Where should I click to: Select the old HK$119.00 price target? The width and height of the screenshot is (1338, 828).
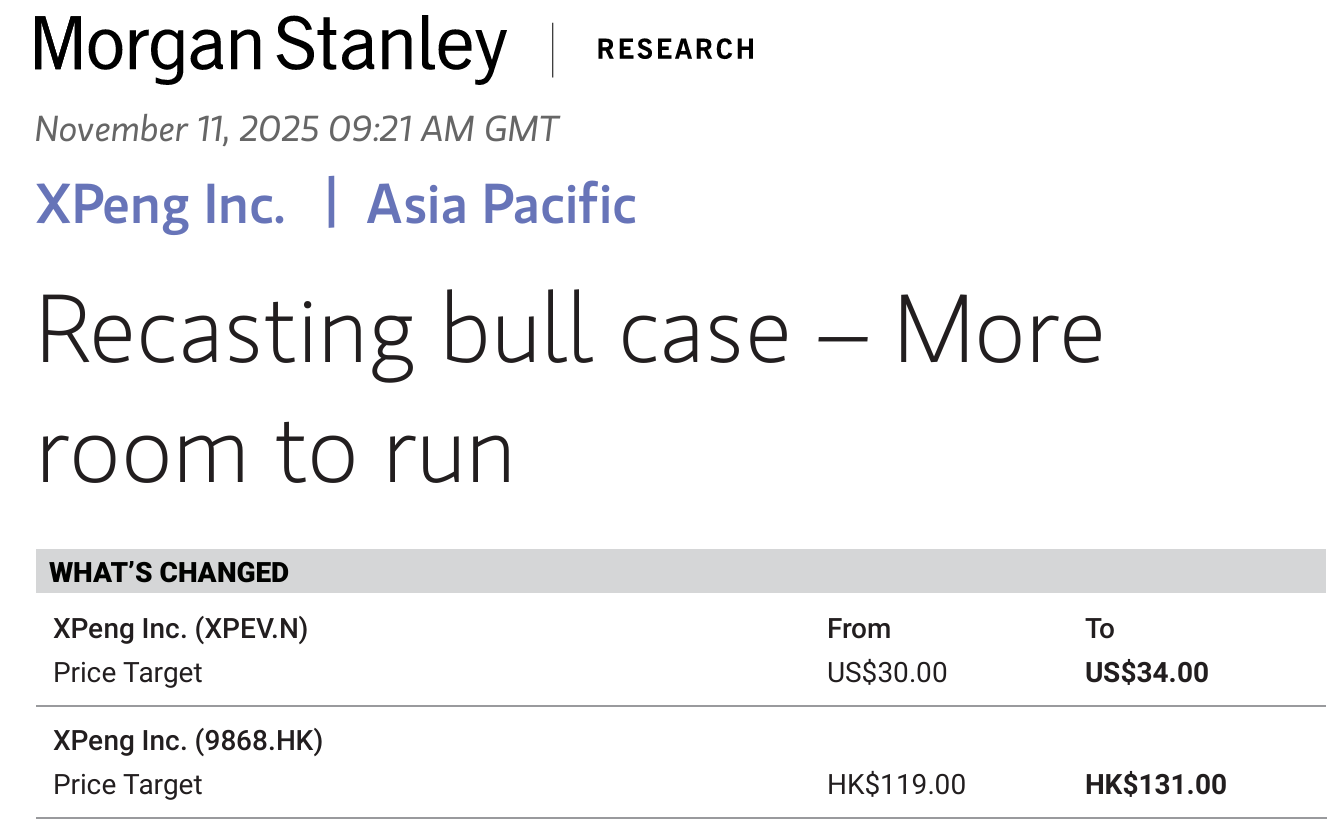[896, 785]
